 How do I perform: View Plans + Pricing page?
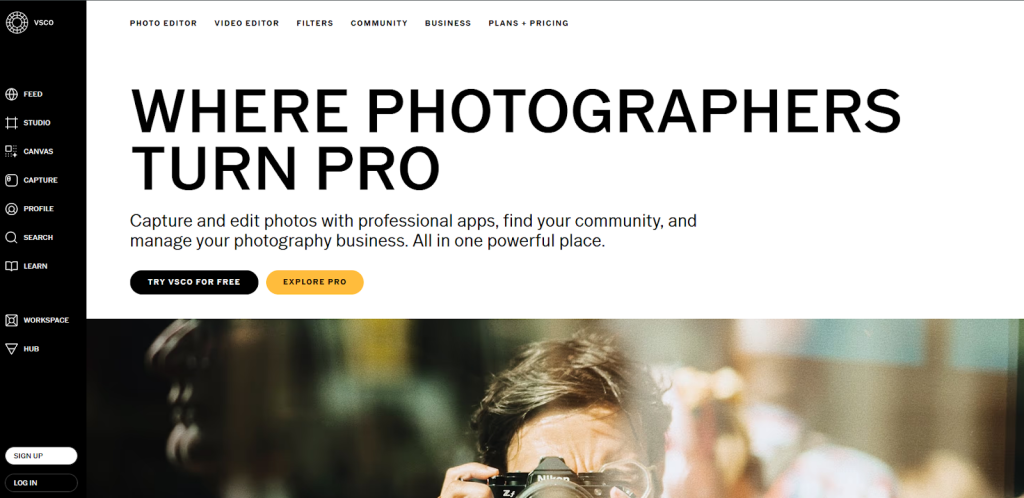pos(528,23)
